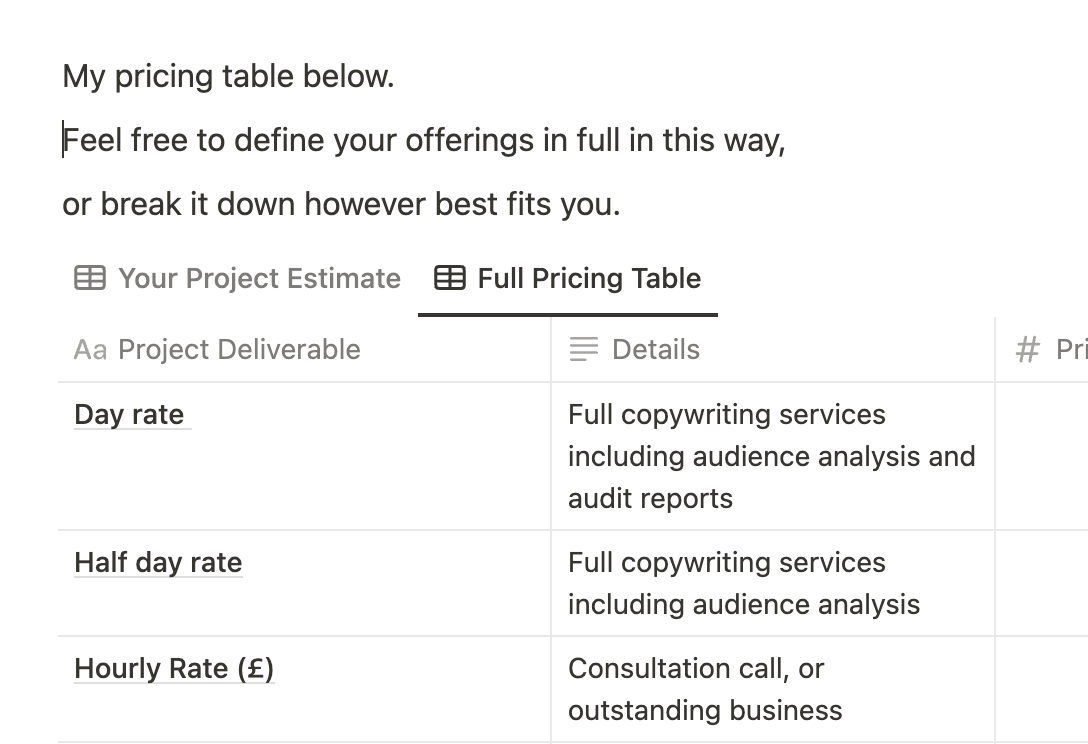Click the text lines icon beside Details
1088x744 pixels.
(x=584, y=350)
